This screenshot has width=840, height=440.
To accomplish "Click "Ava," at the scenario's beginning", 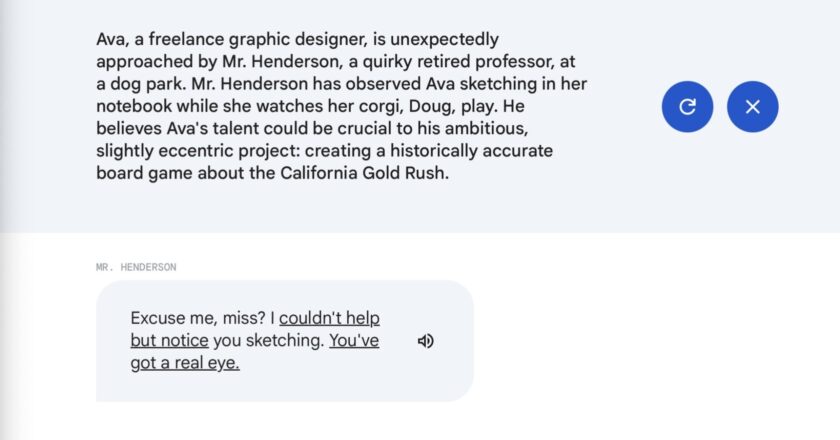I will tap(112, 39).
